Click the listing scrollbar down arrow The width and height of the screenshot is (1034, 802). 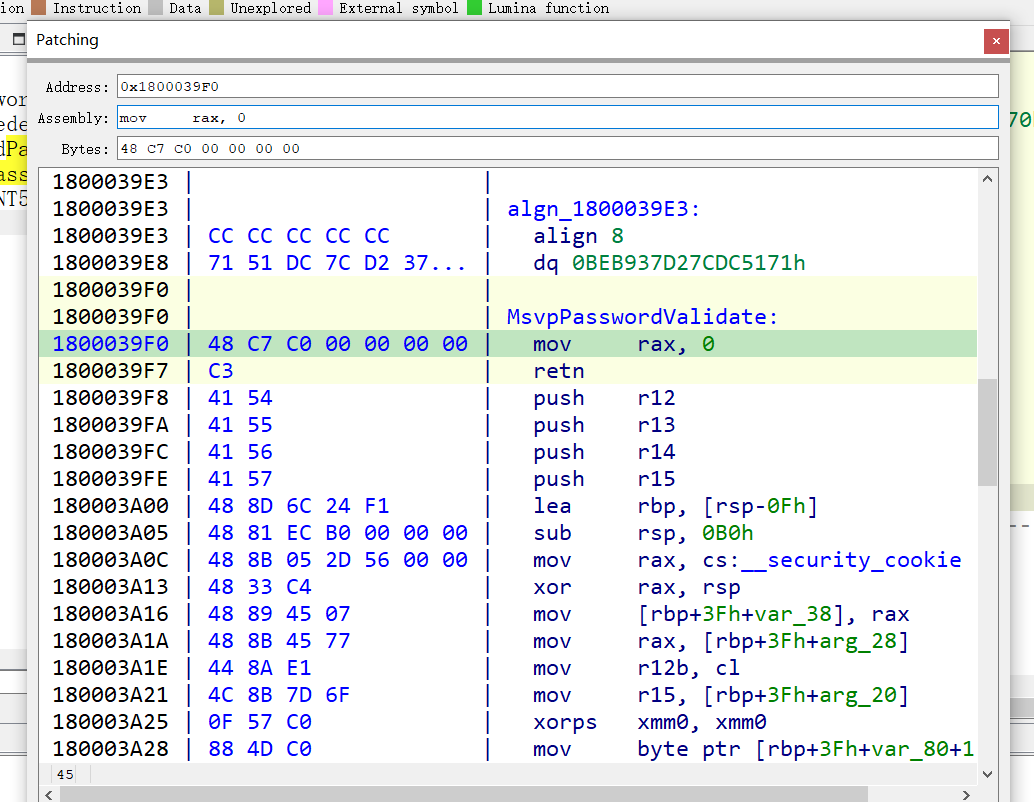pos(988,773)
